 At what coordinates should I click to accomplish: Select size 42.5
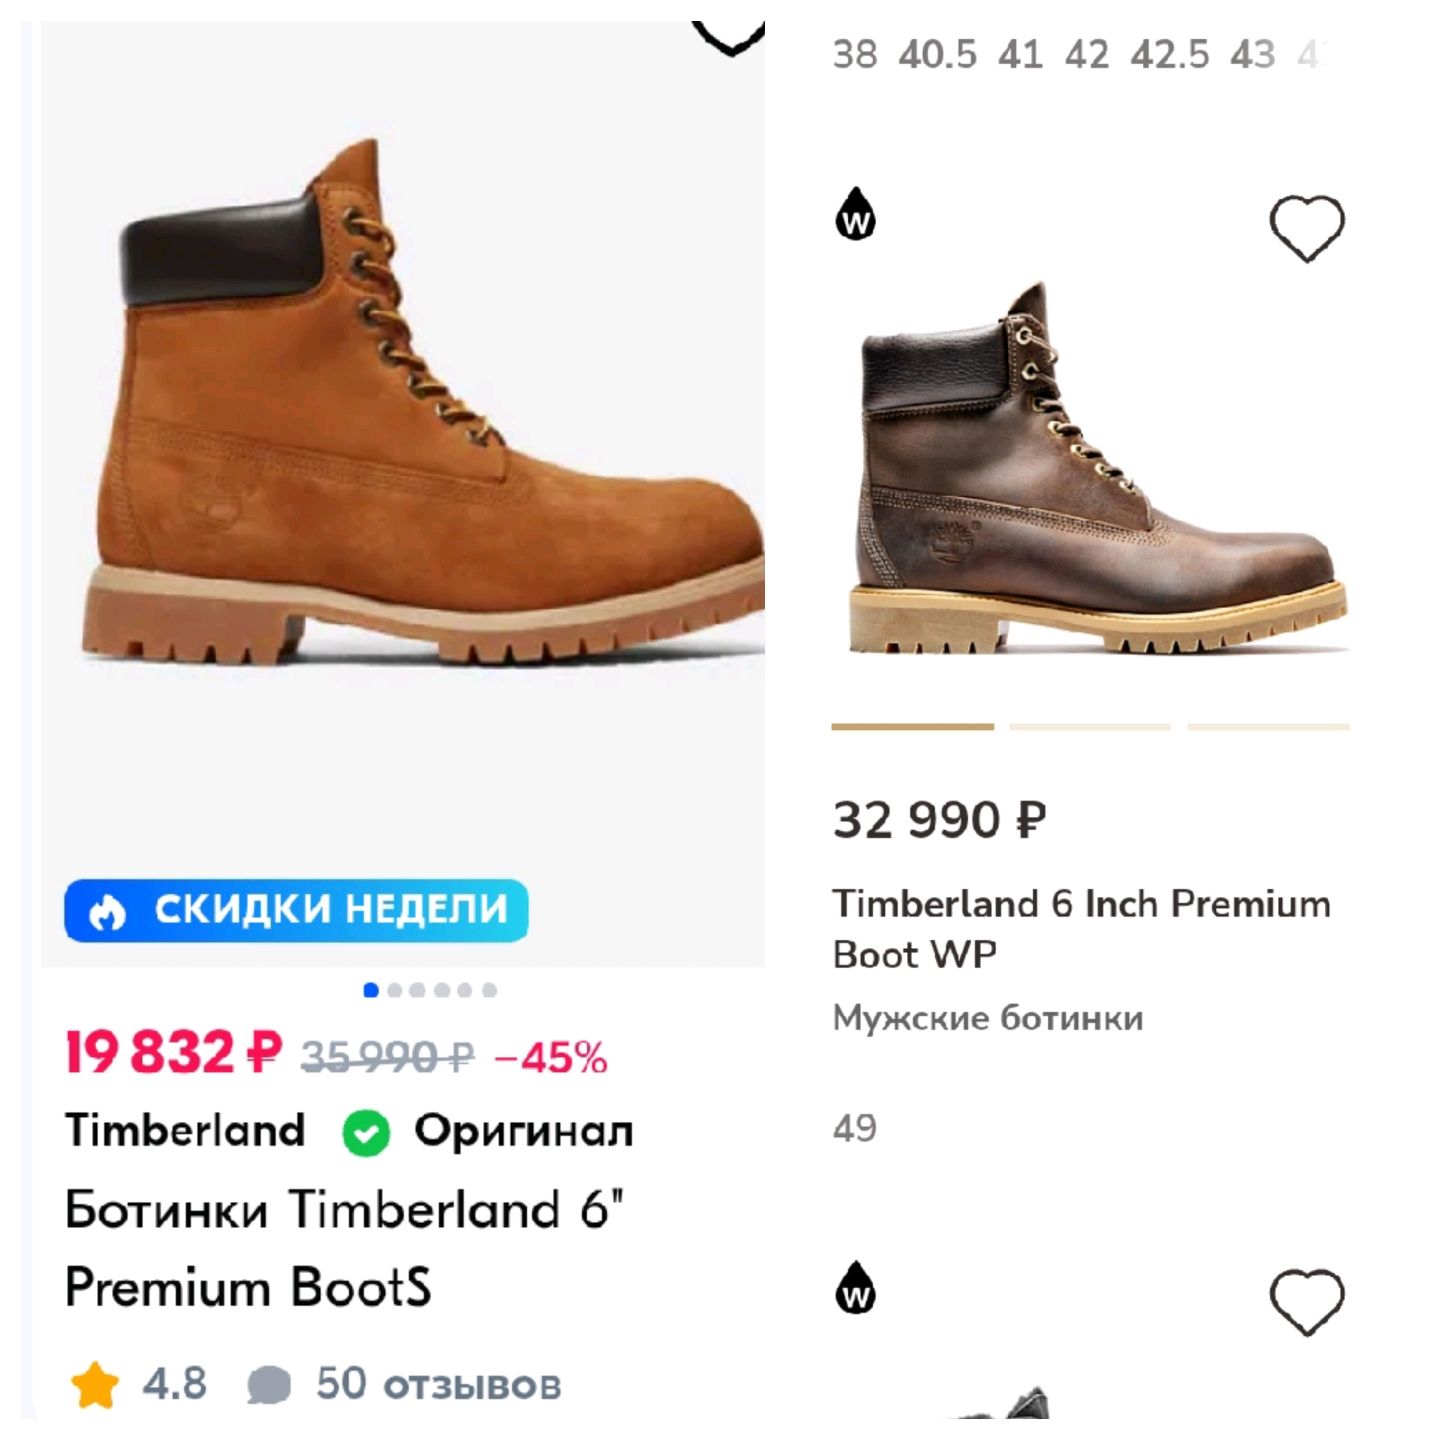coord(1170,54)
